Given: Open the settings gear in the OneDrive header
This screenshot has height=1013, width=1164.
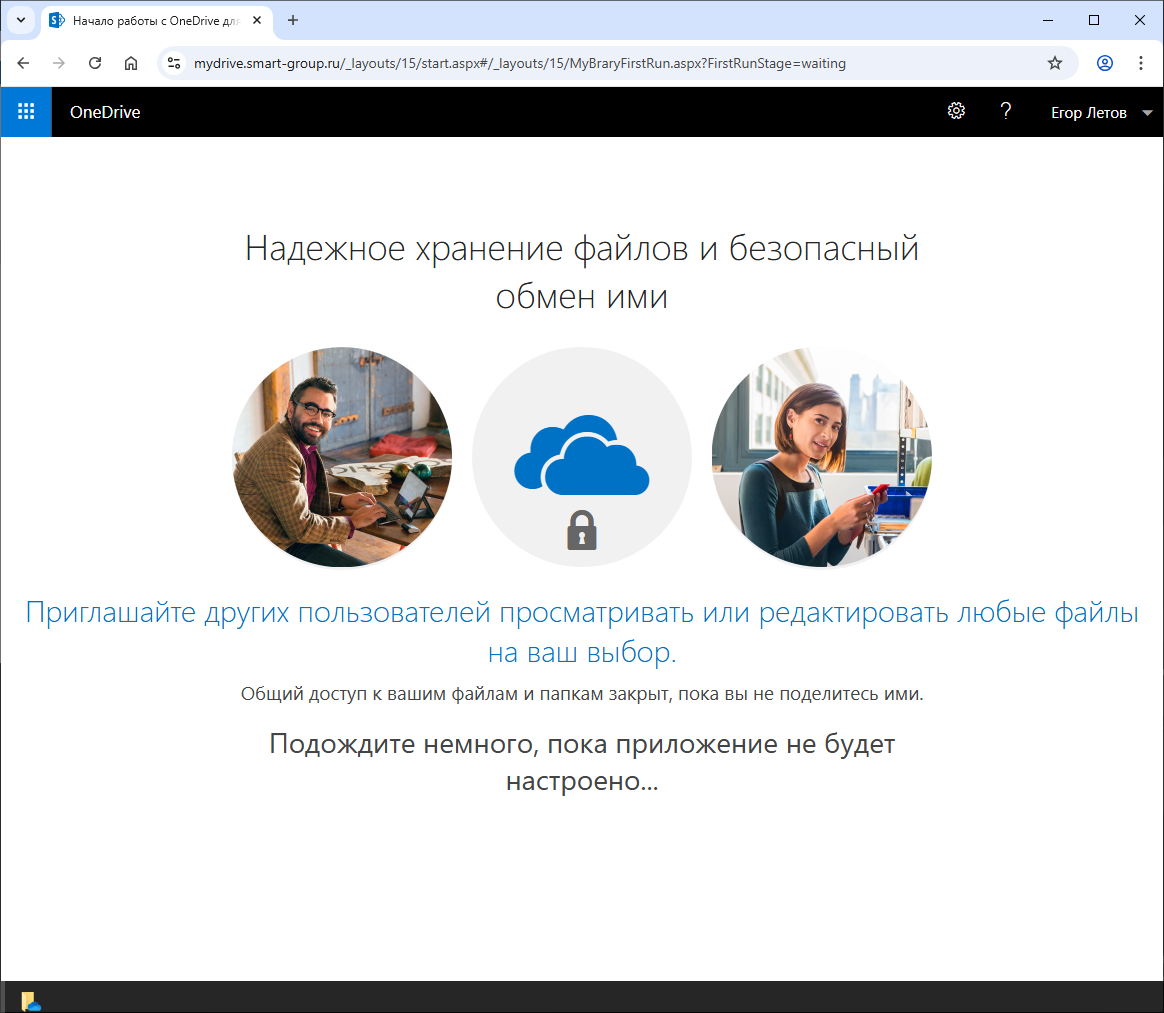Looking at the screenshot, I should (x=956, y=112).
